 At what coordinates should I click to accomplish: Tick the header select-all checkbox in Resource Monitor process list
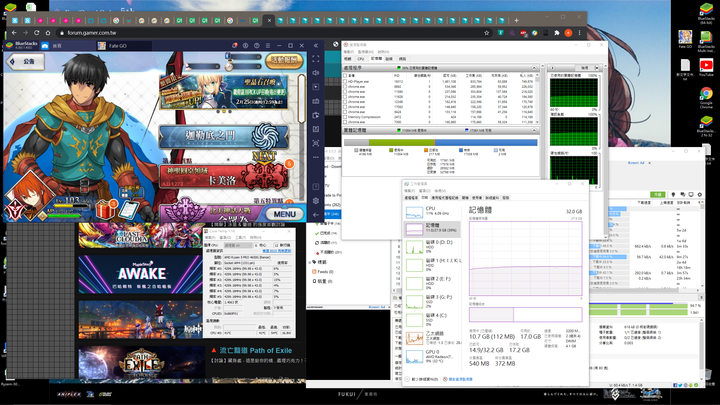pyautogui.click(x=345, y=75)
